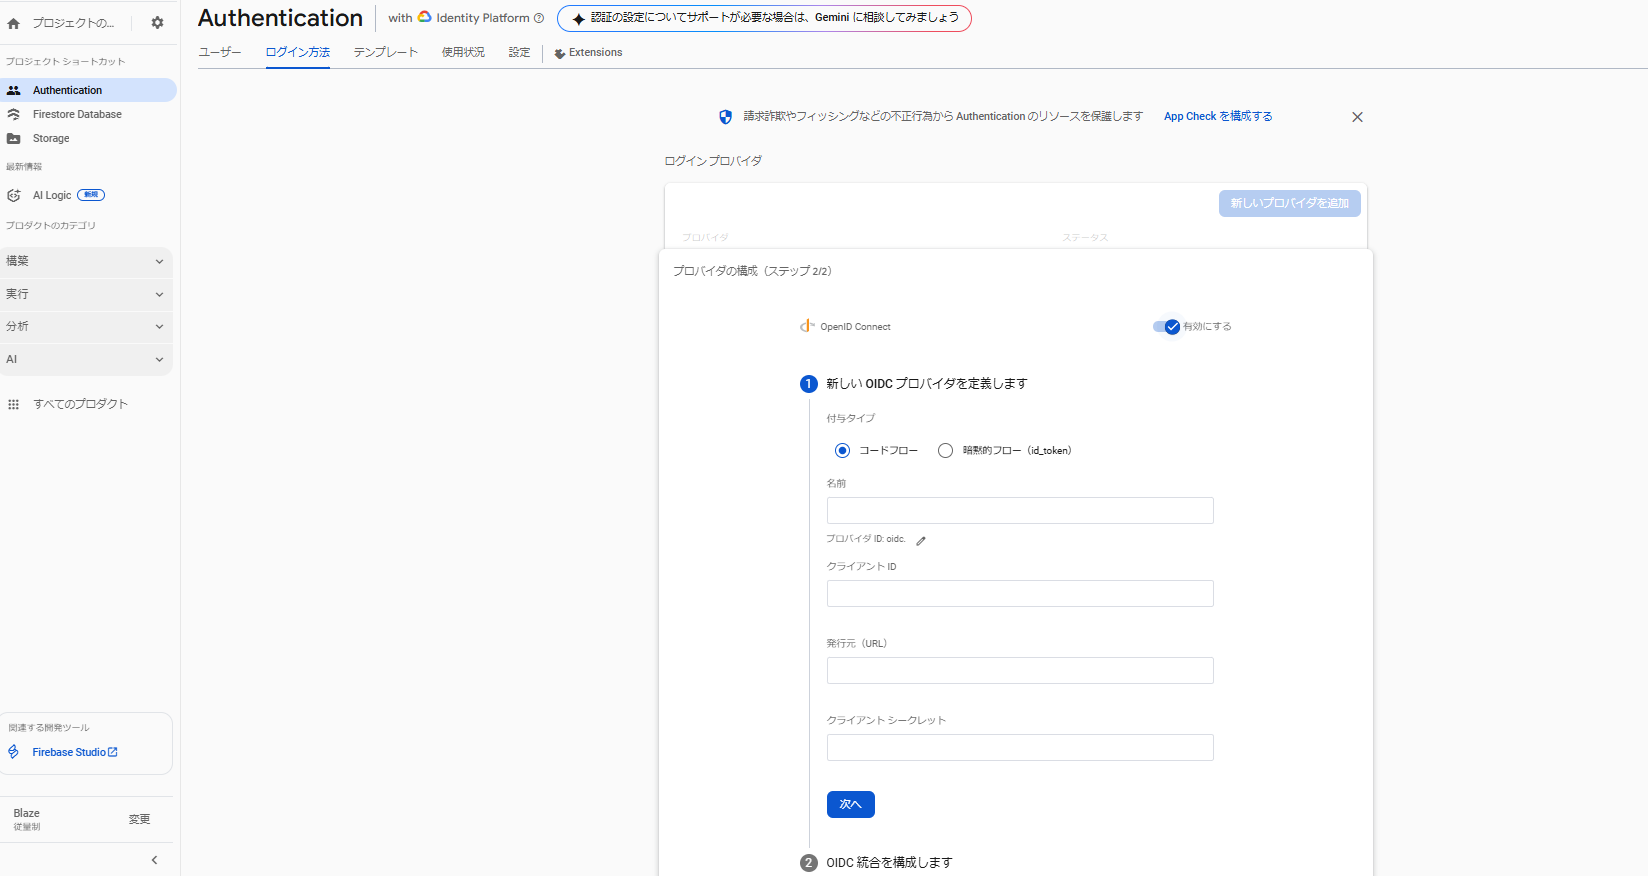This screenshot has height=876, width=1648.
Task: Click the App Check configure link
Action: point(1218,117)
